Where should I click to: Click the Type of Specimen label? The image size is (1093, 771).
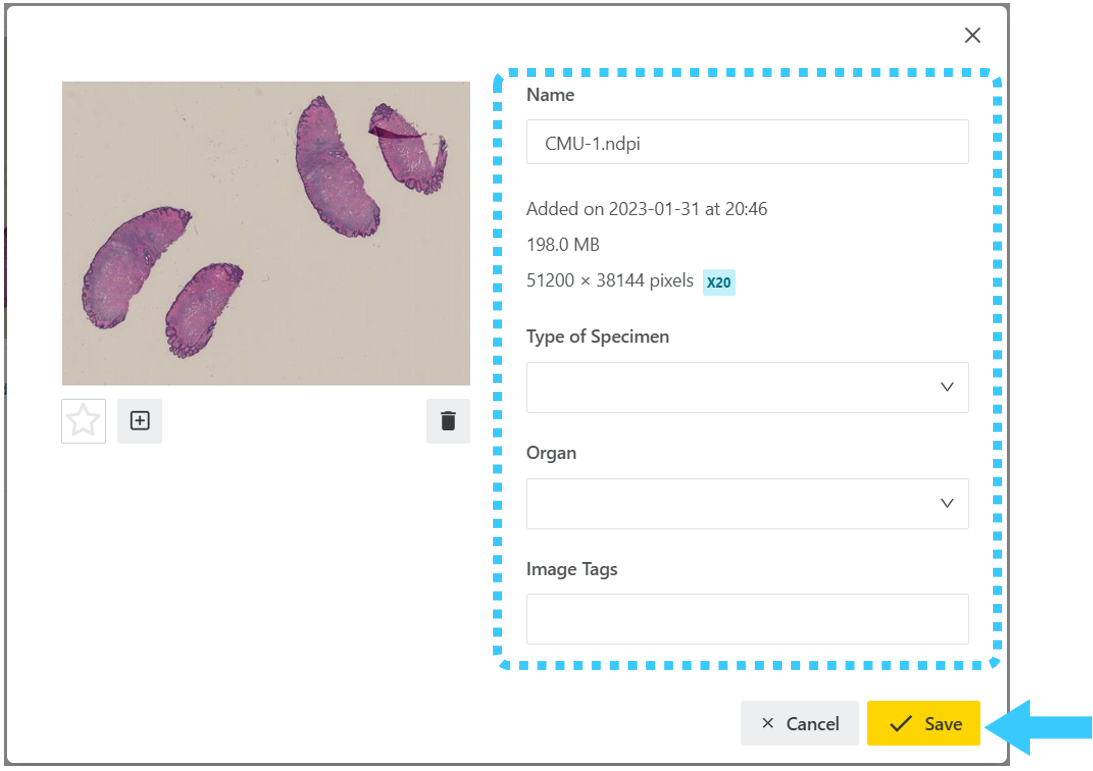(x=597, y=337)
